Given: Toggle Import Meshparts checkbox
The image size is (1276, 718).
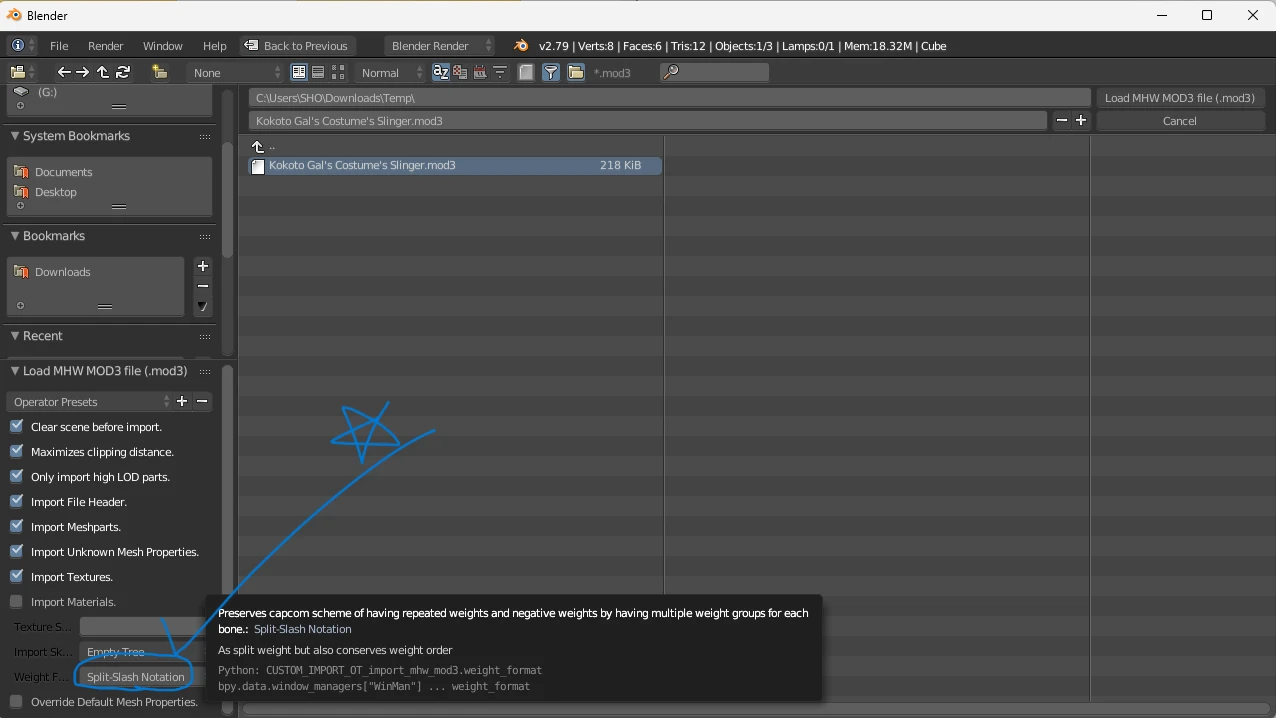Looking at the screenshot, I should pyautogui.click(x=16, y=526).
